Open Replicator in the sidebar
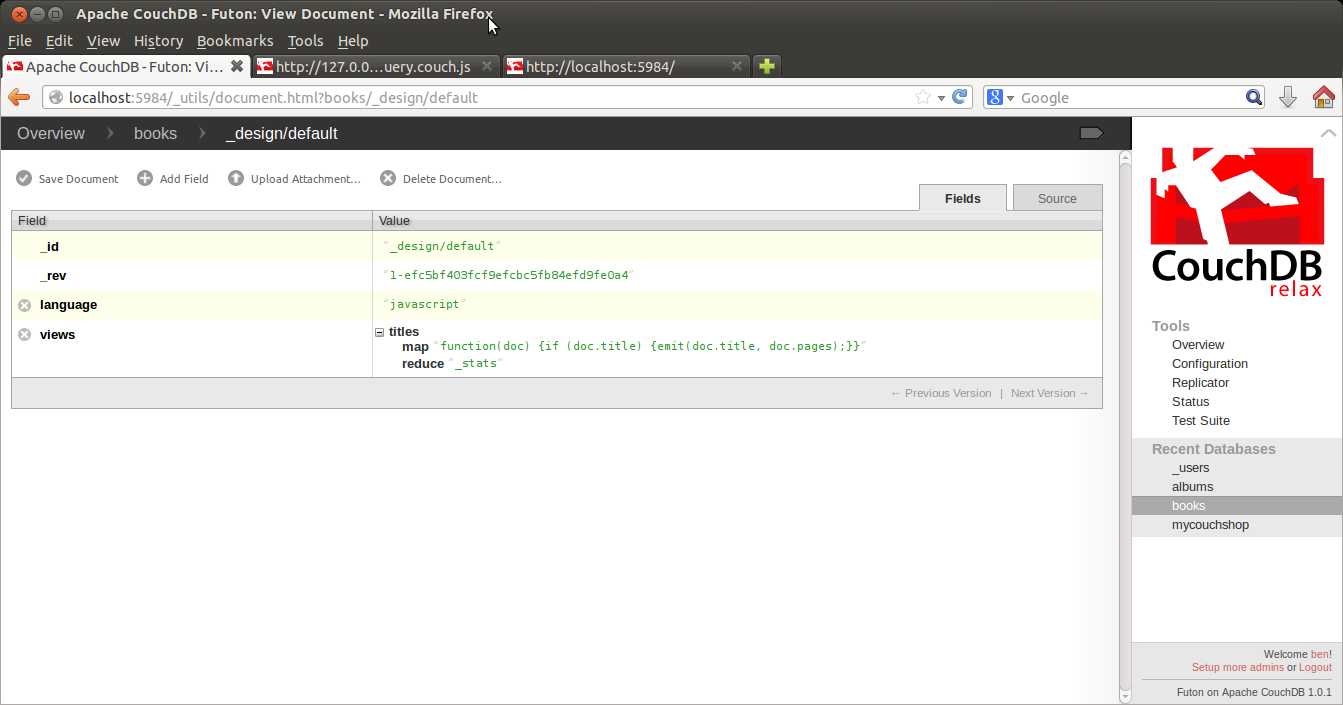This screenshot has width=1343, height=705. pos(1200,382)
